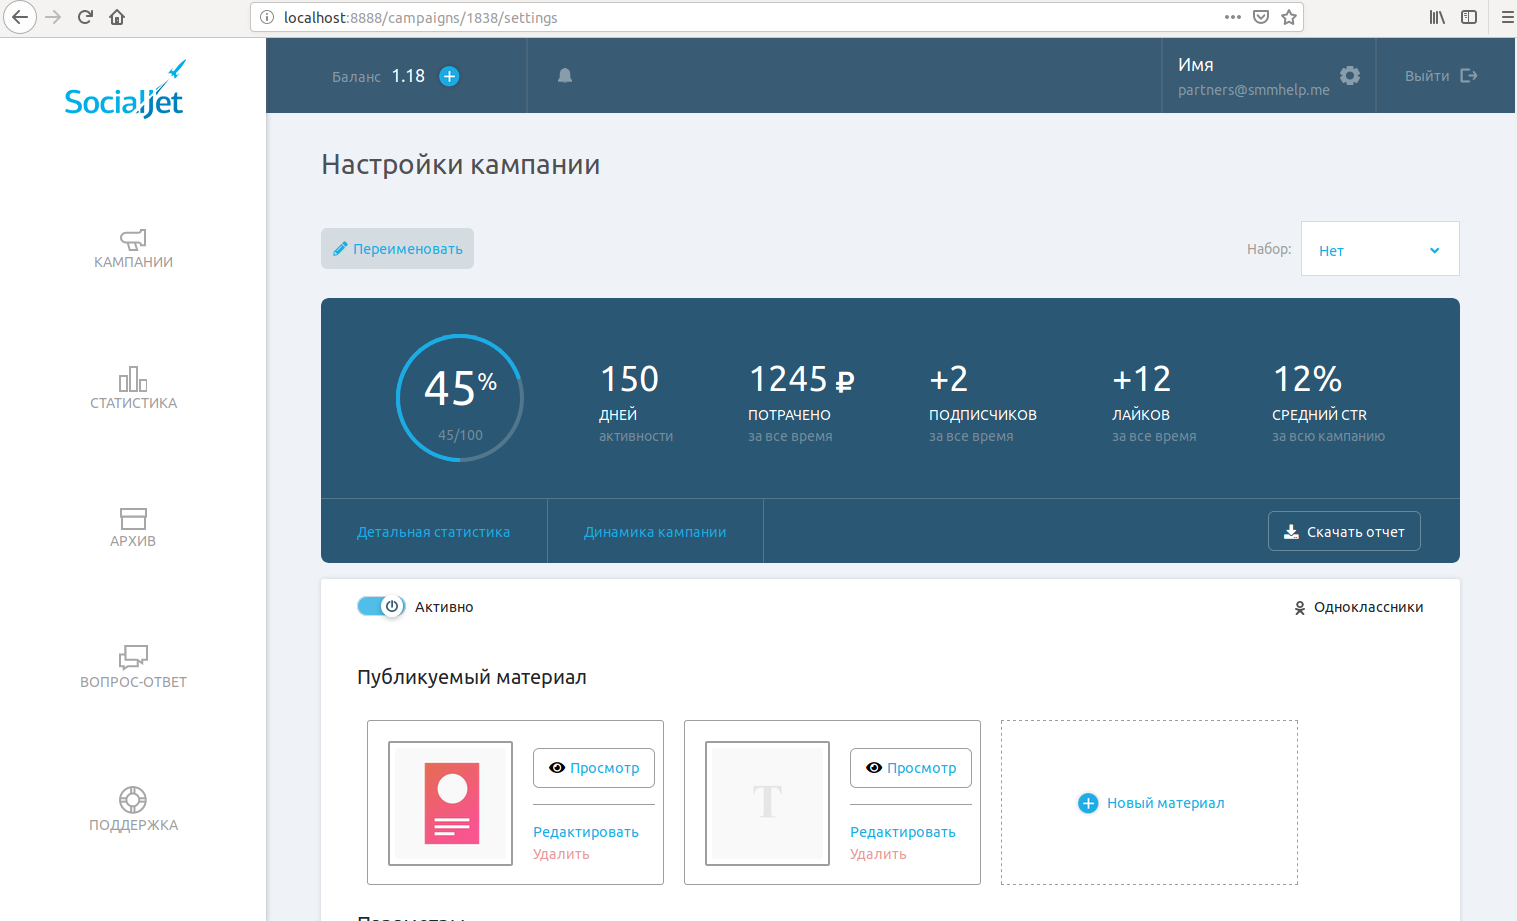Click the plus icon to top up balance

[x=449, y=76]
